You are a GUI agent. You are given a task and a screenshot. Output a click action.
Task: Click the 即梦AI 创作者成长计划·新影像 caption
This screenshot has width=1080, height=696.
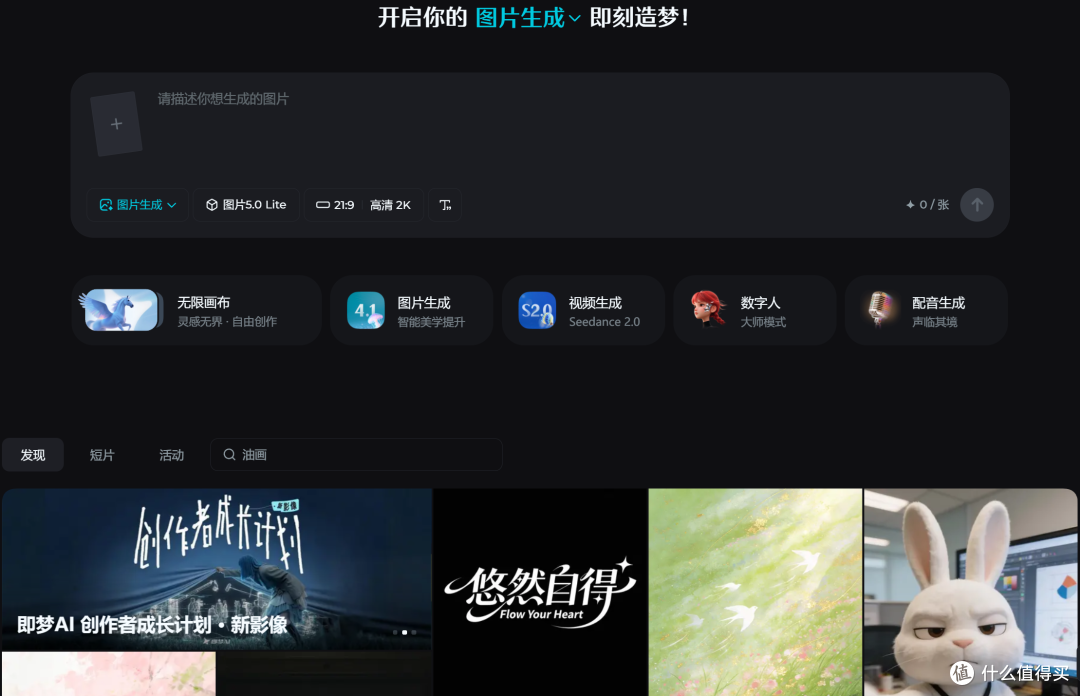[152, 625]
